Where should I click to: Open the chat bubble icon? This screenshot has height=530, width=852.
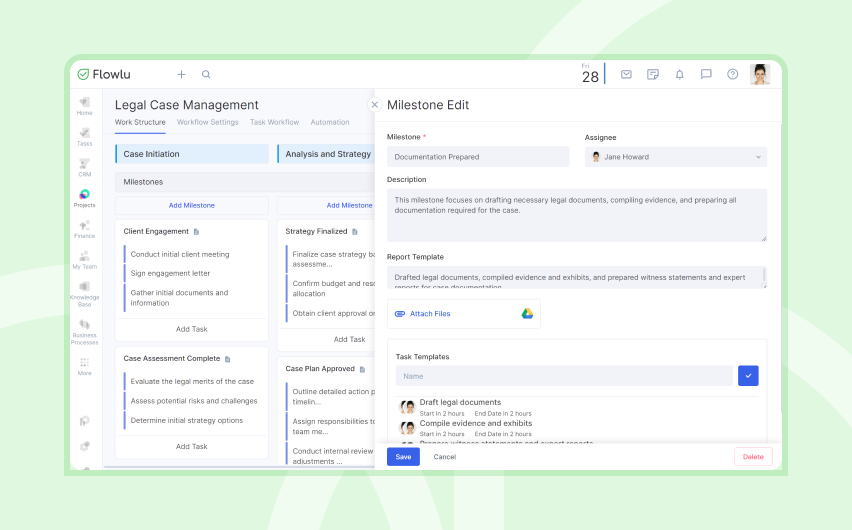[x=706, y=74]
